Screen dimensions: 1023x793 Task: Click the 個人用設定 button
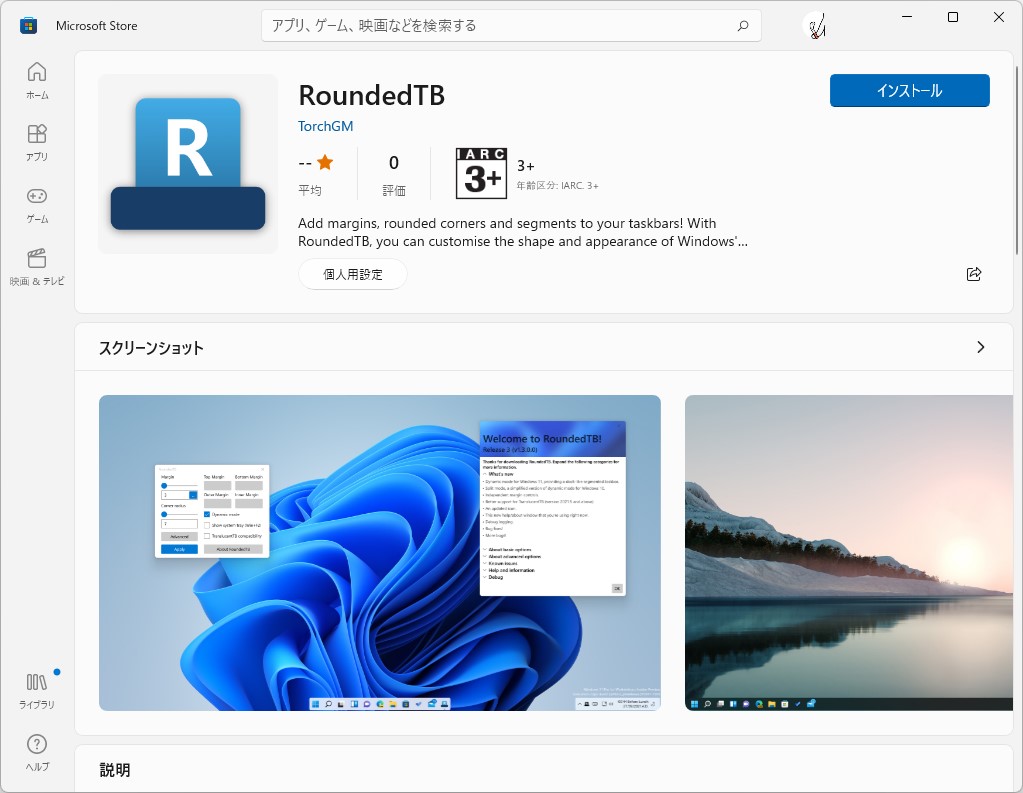(352, 273)
